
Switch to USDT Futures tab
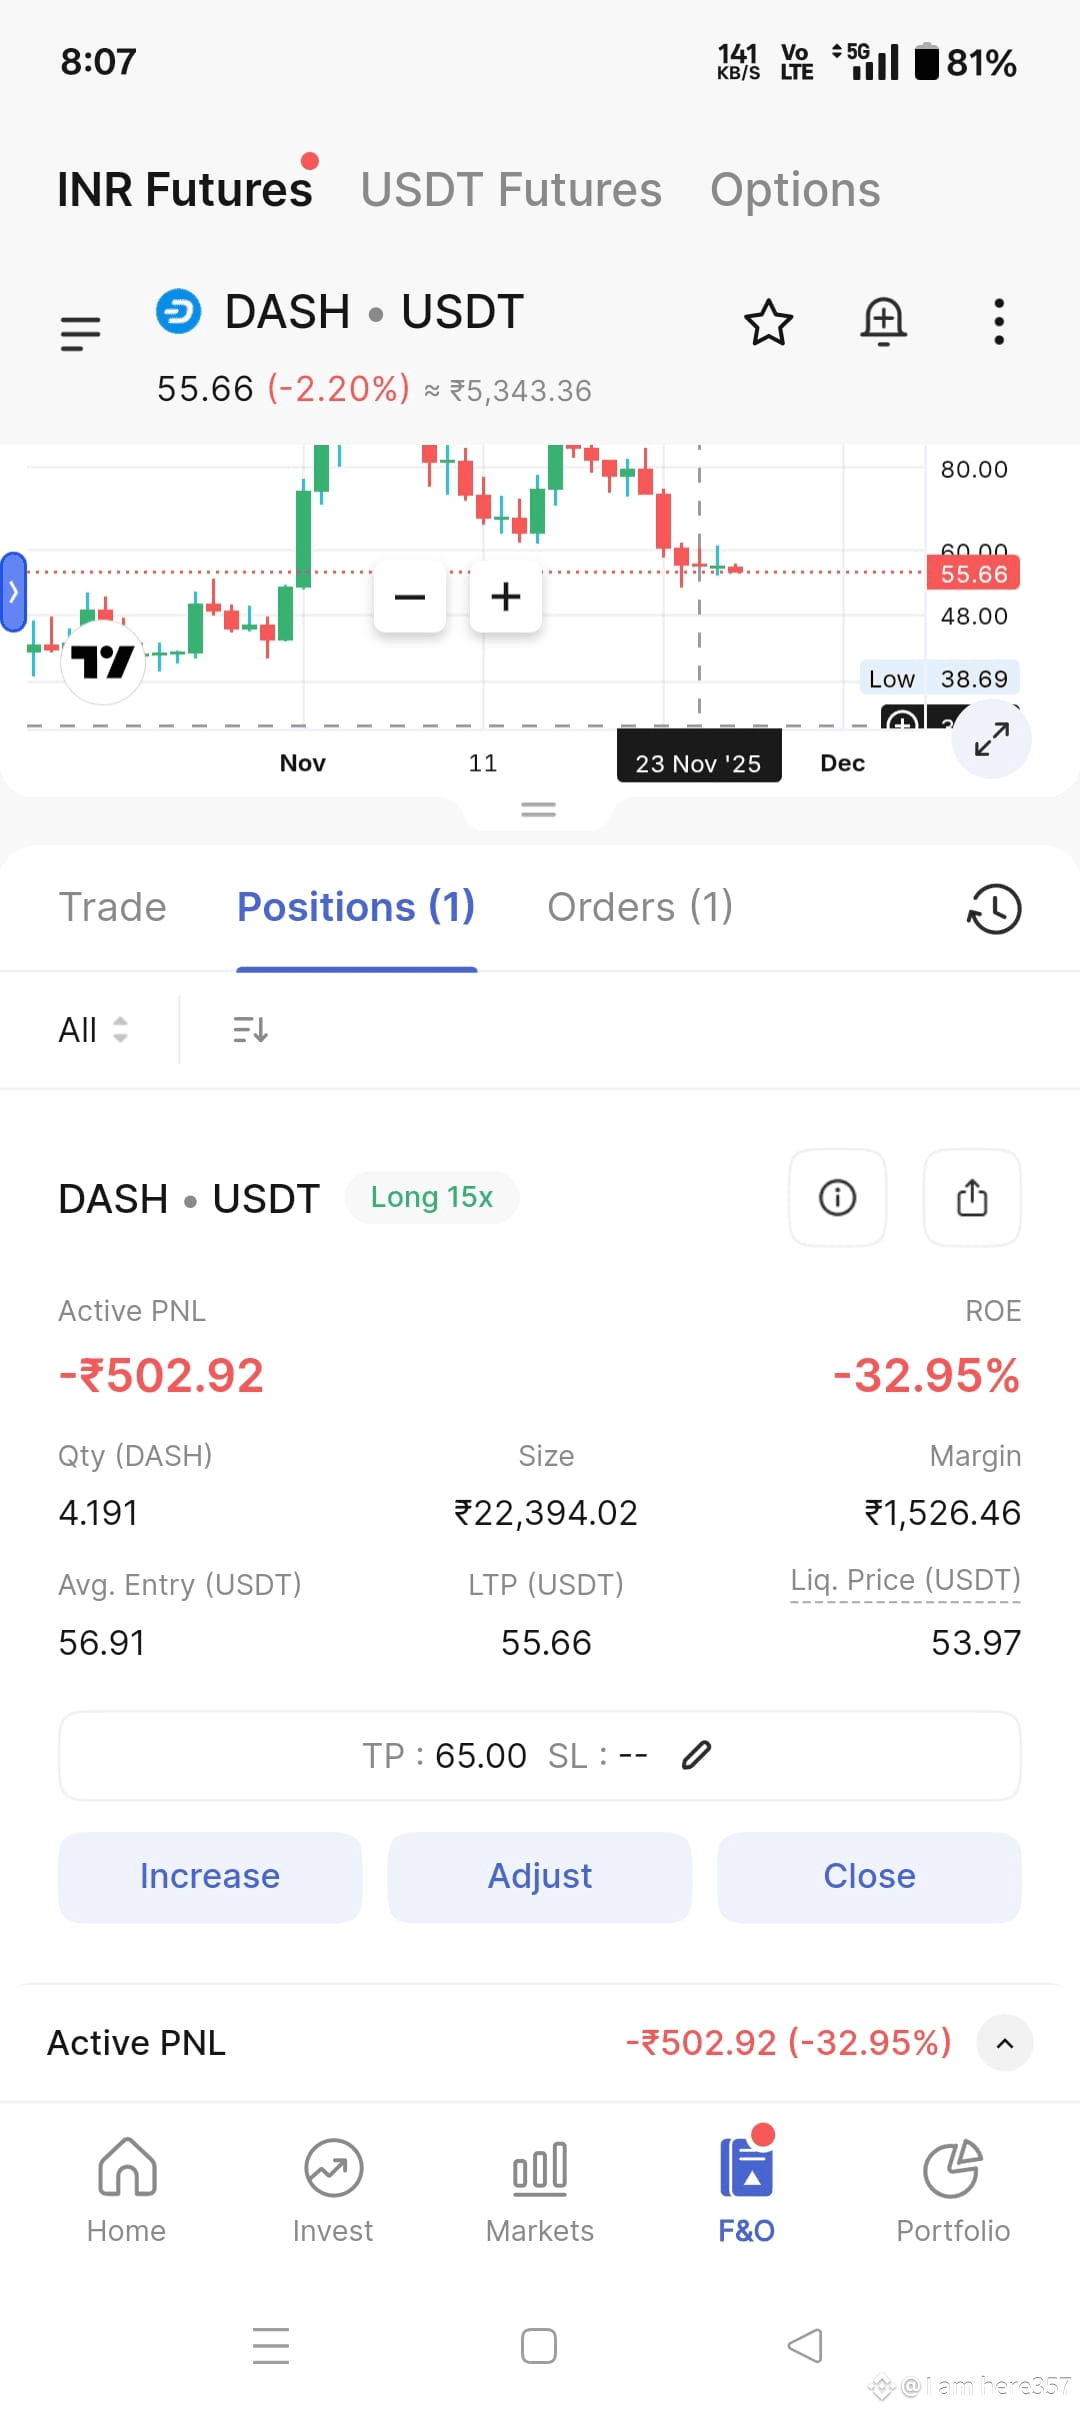point(511,190)
